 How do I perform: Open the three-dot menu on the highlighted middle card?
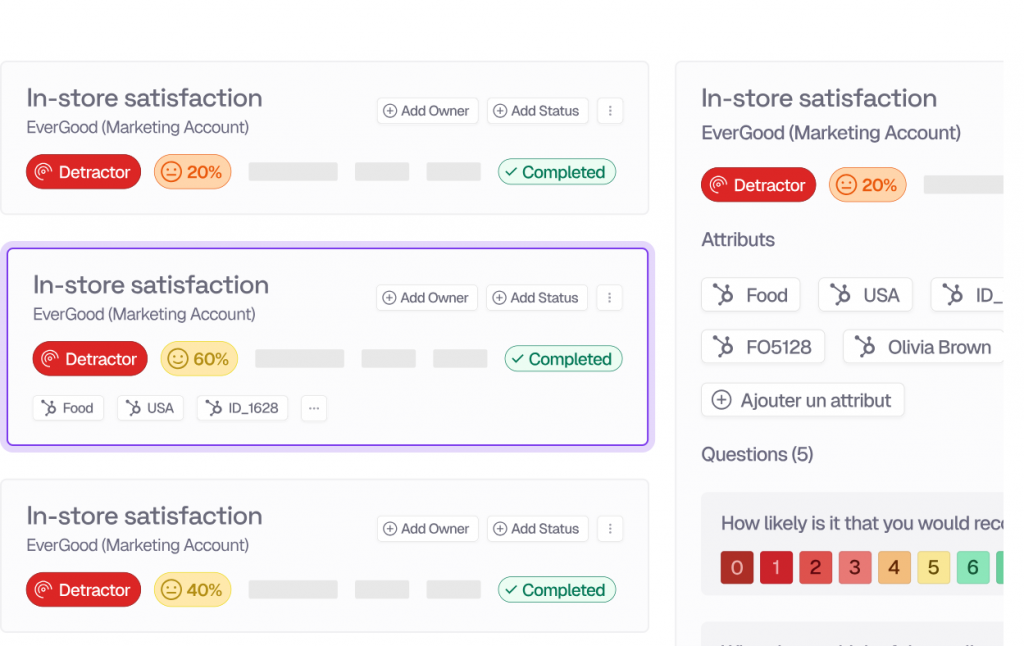click(609, 298)
